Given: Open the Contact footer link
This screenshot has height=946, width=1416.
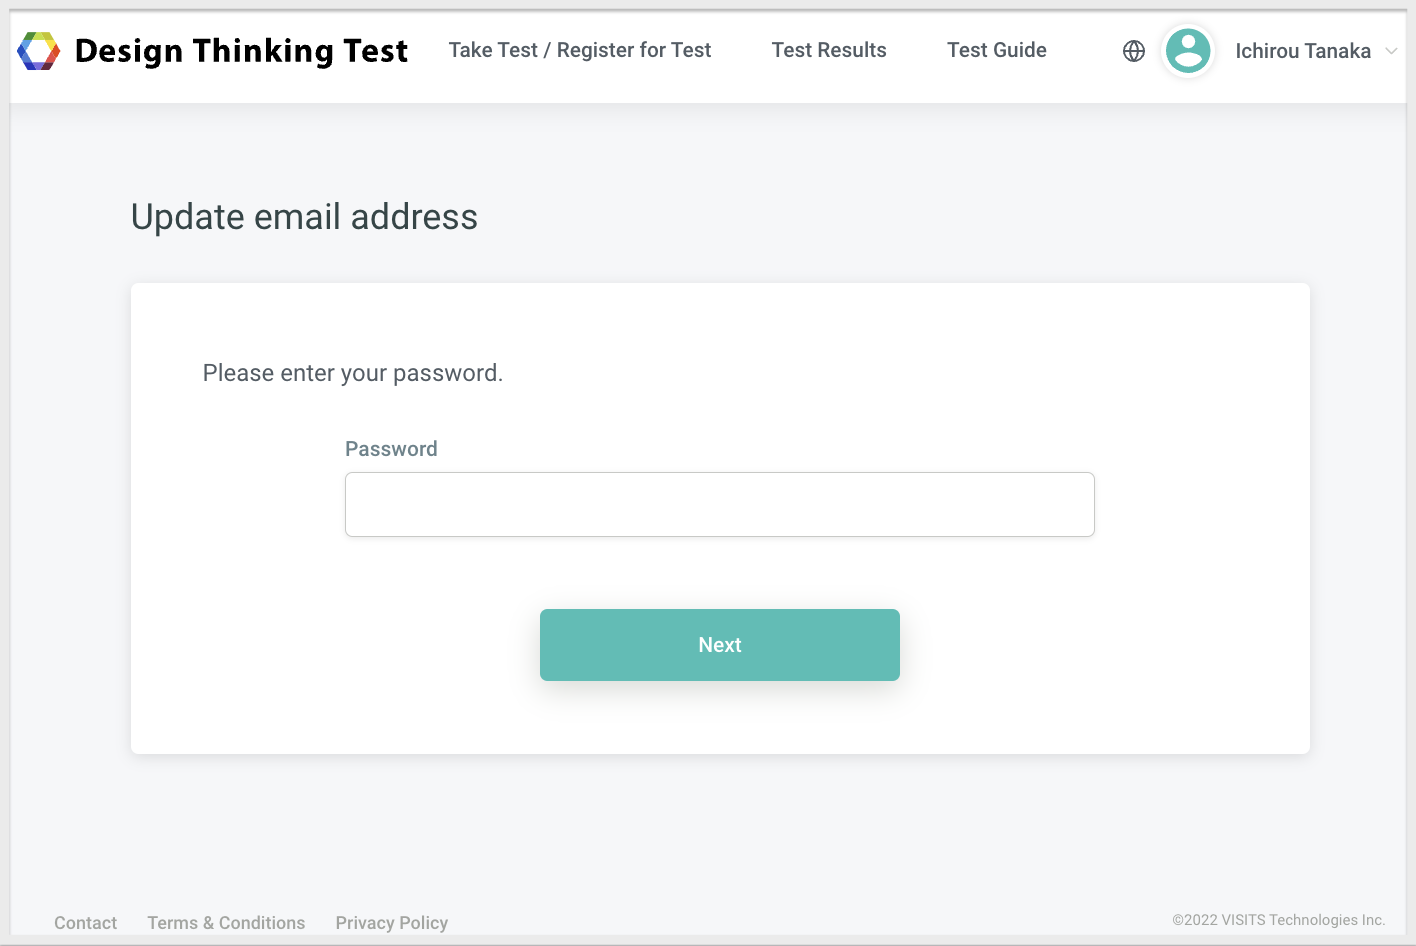Looking at the screenshot, I should point(85,923).
